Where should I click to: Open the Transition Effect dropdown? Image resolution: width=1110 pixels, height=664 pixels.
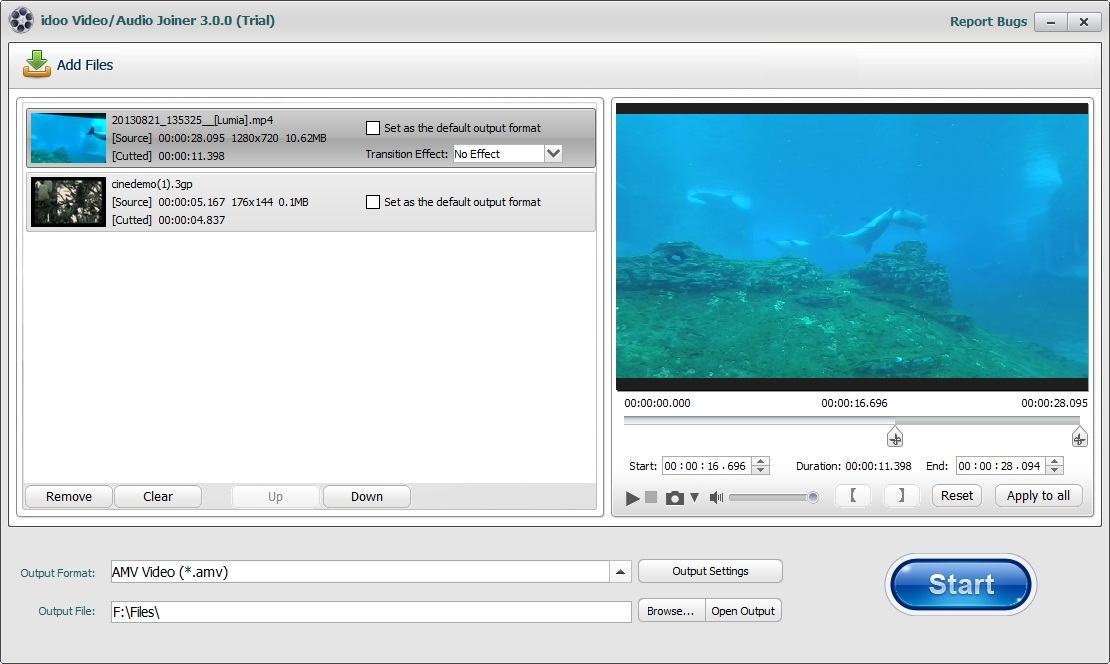(552, 153)
